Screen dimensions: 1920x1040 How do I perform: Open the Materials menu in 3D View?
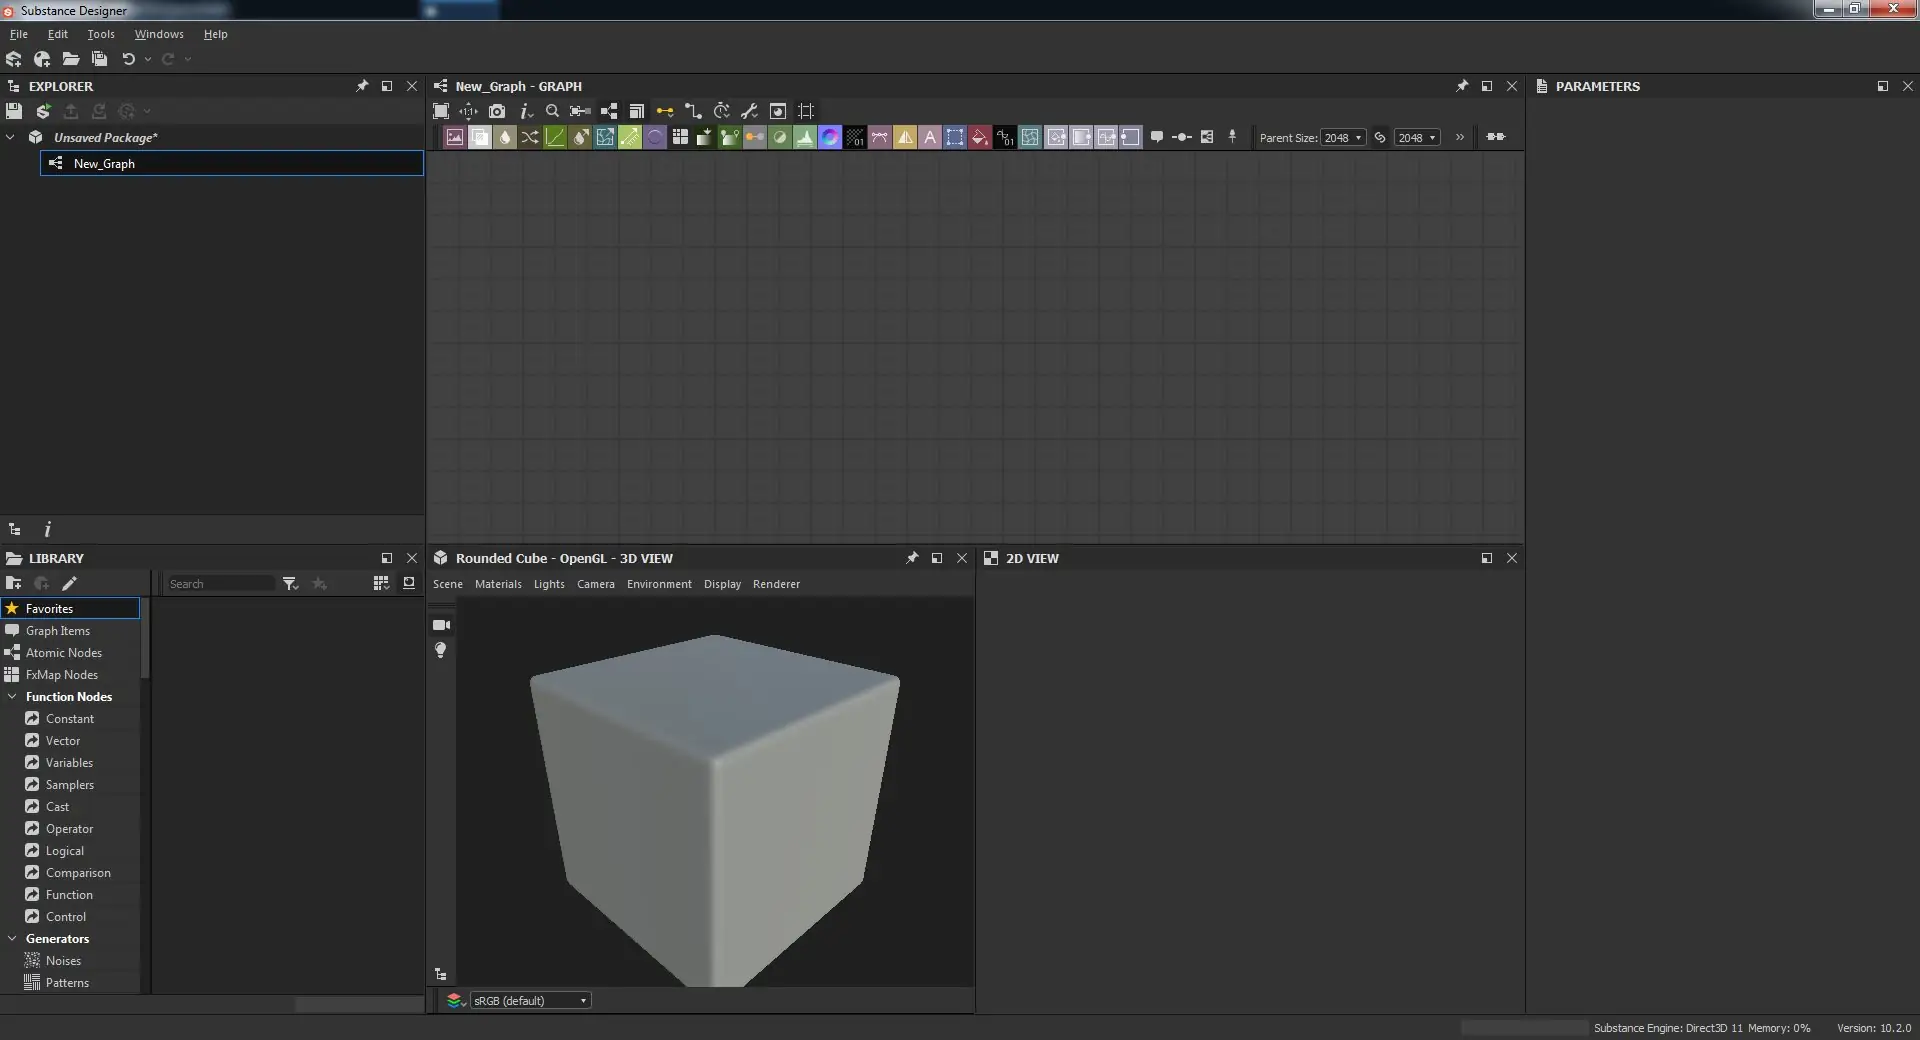(x=498, y=584)
